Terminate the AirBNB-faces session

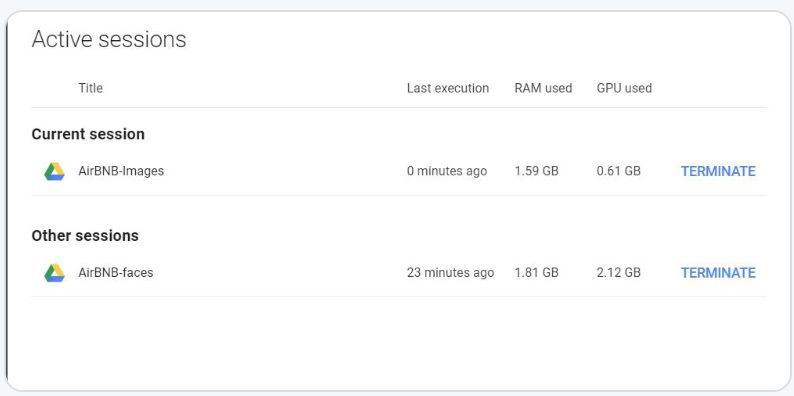pos(718,273)
